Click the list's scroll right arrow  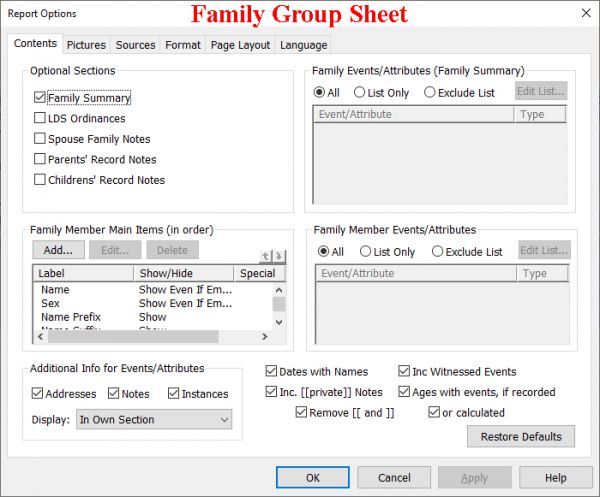pyautogui.click(x=265, y=336)
